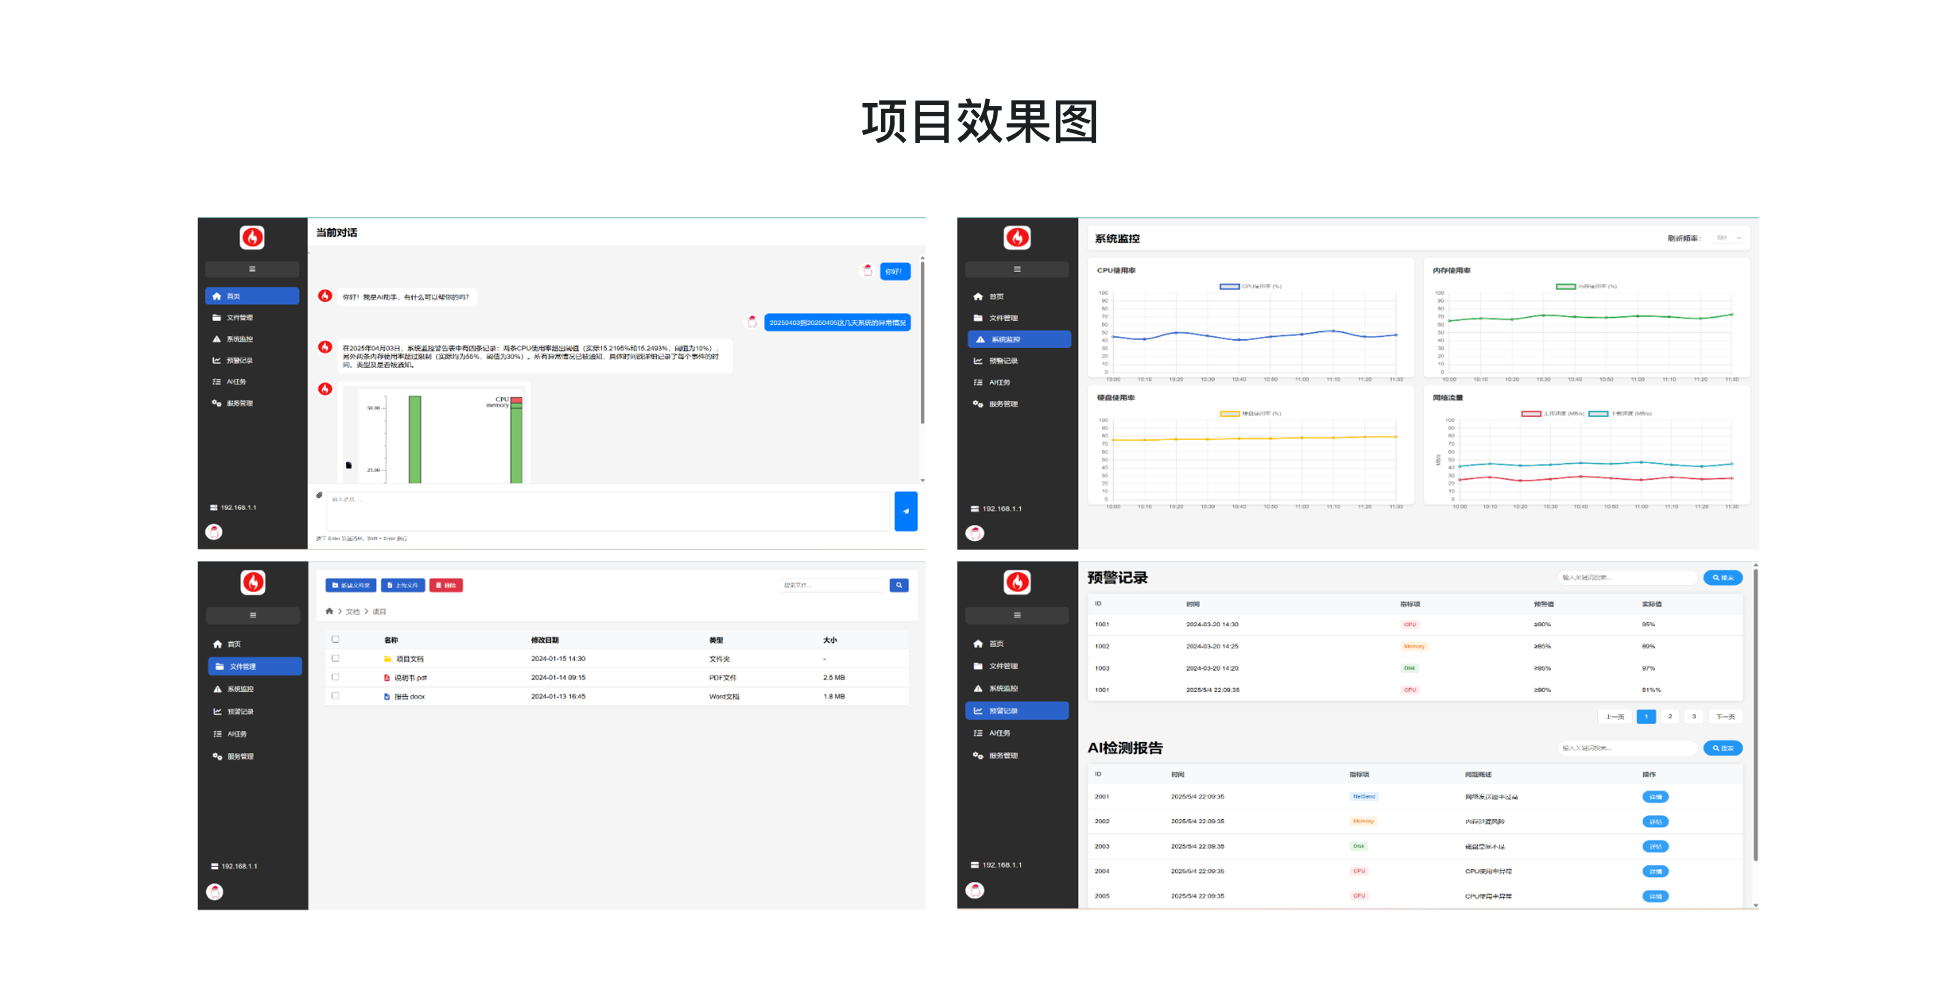Open 系统监控 in file manager sidebar
Image resolution: width=1960 pixels, height=1000 pixels.
254,689
